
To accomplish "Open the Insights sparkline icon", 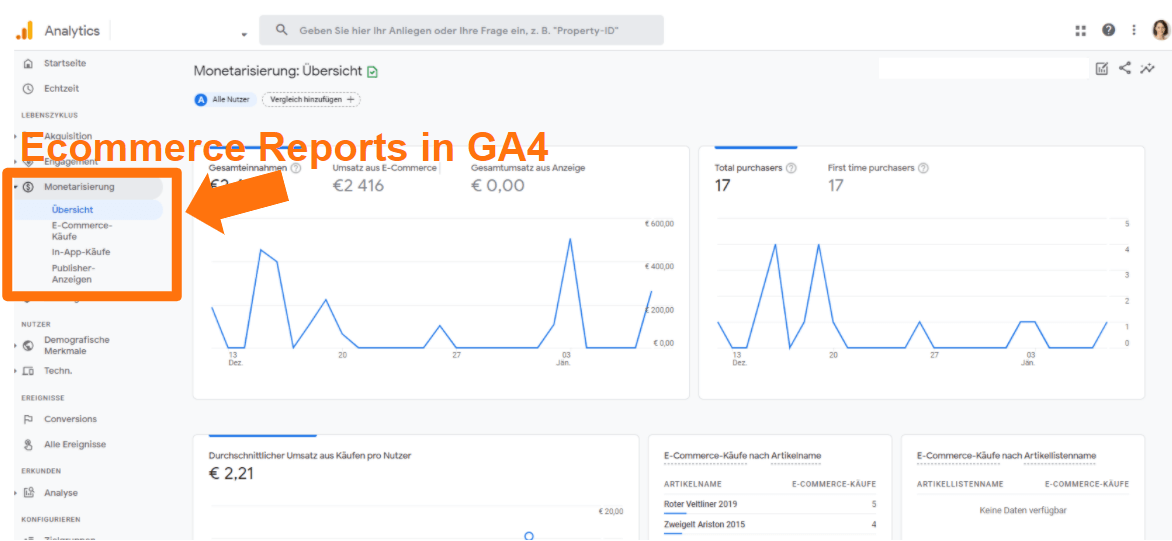I will coord(1147,69).
